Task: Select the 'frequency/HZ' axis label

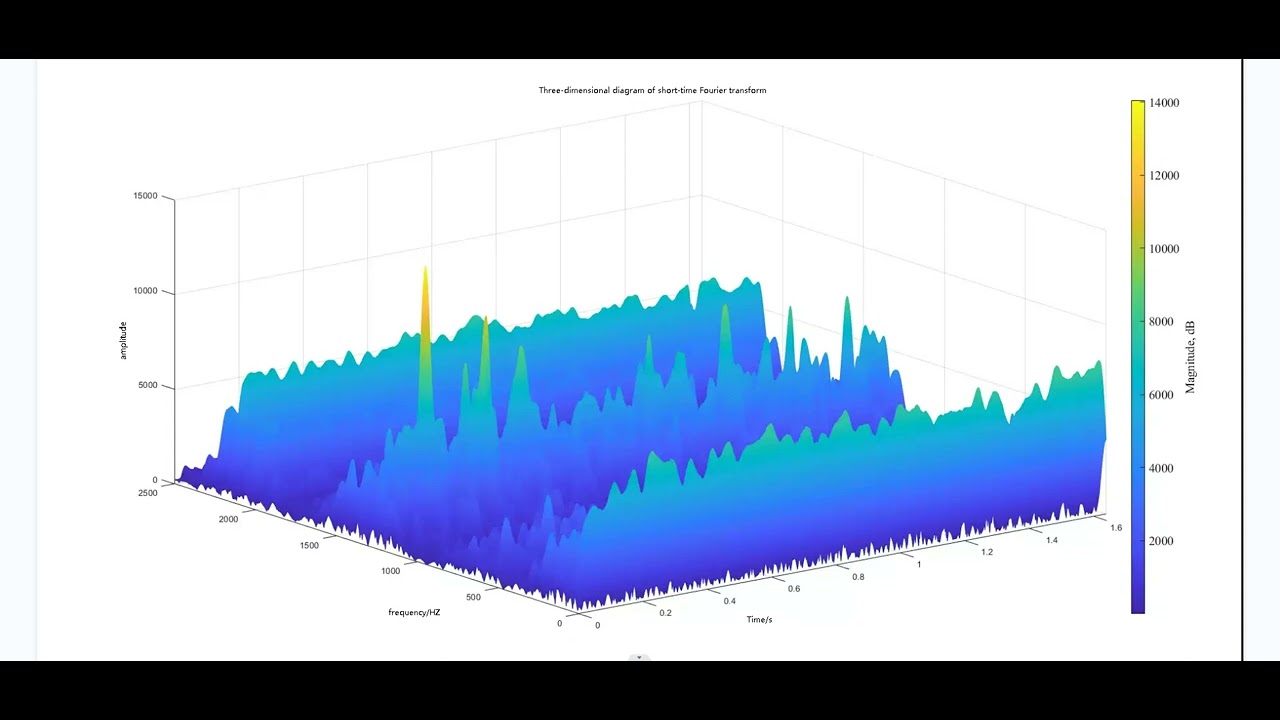Action: [x=414, y=612]
